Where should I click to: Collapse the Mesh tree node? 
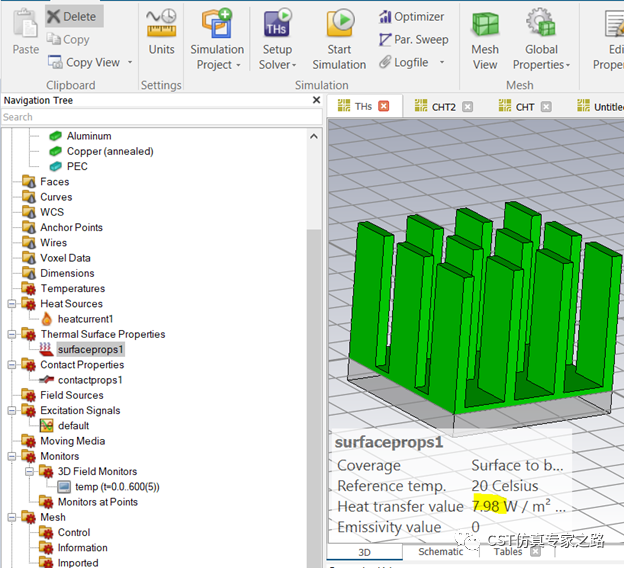pos(12,517)
